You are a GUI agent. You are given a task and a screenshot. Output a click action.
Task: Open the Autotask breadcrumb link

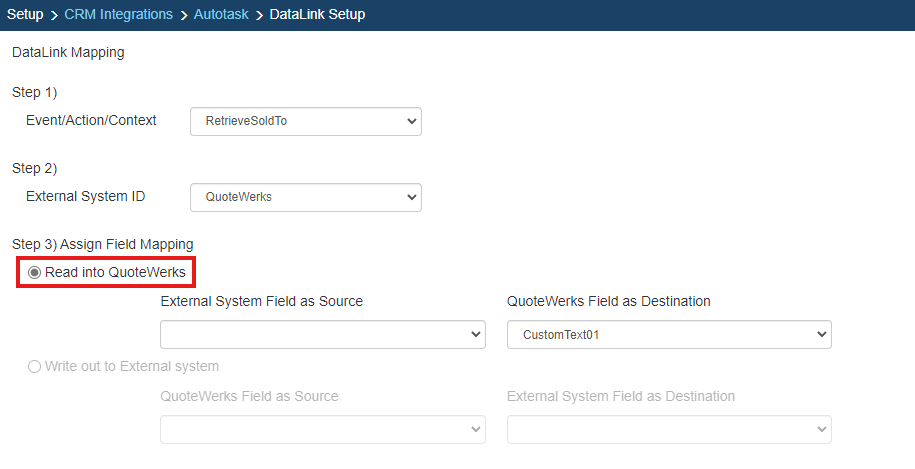pyautogui.click(x=224, y=14)
